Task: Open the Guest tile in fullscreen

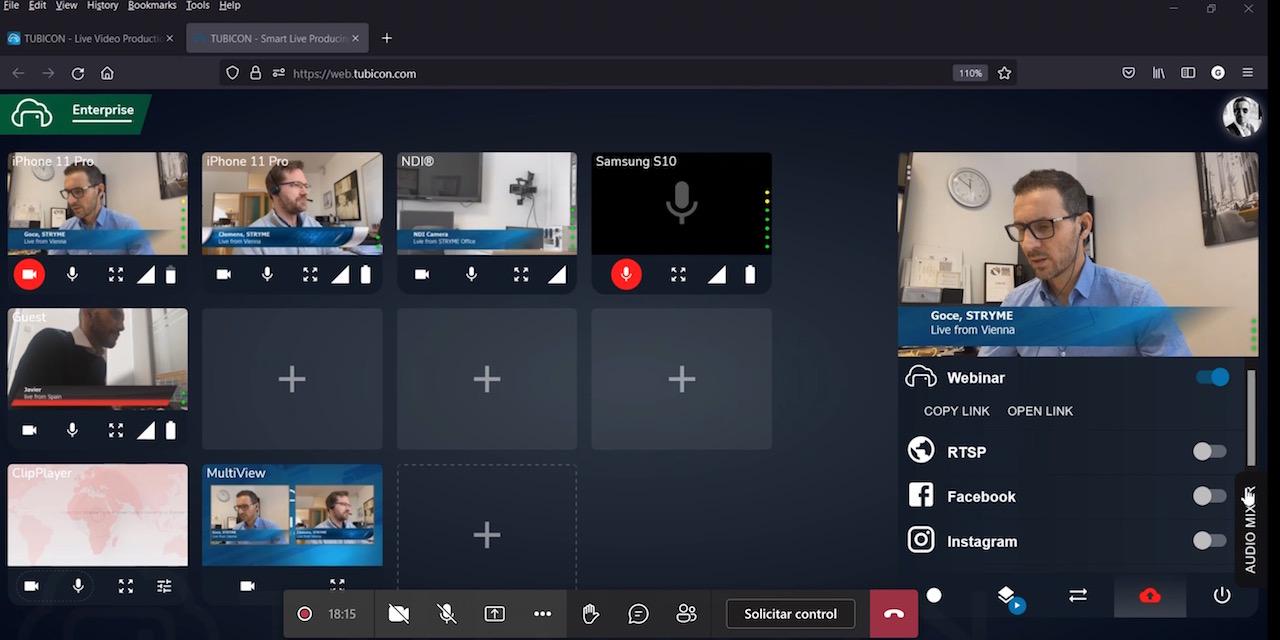Action: tap(116, 430)
